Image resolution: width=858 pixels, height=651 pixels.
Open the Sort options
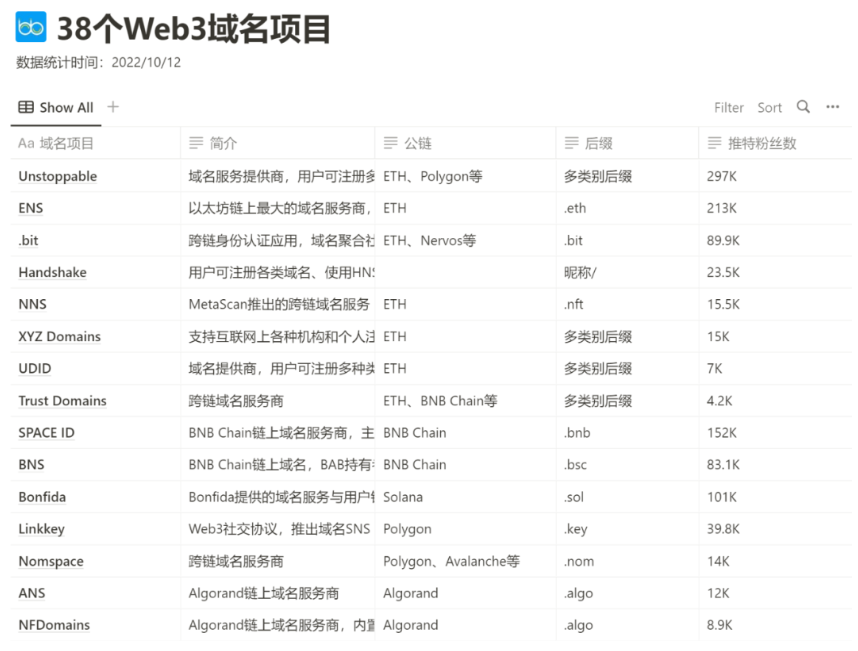(x=769, y=108)
